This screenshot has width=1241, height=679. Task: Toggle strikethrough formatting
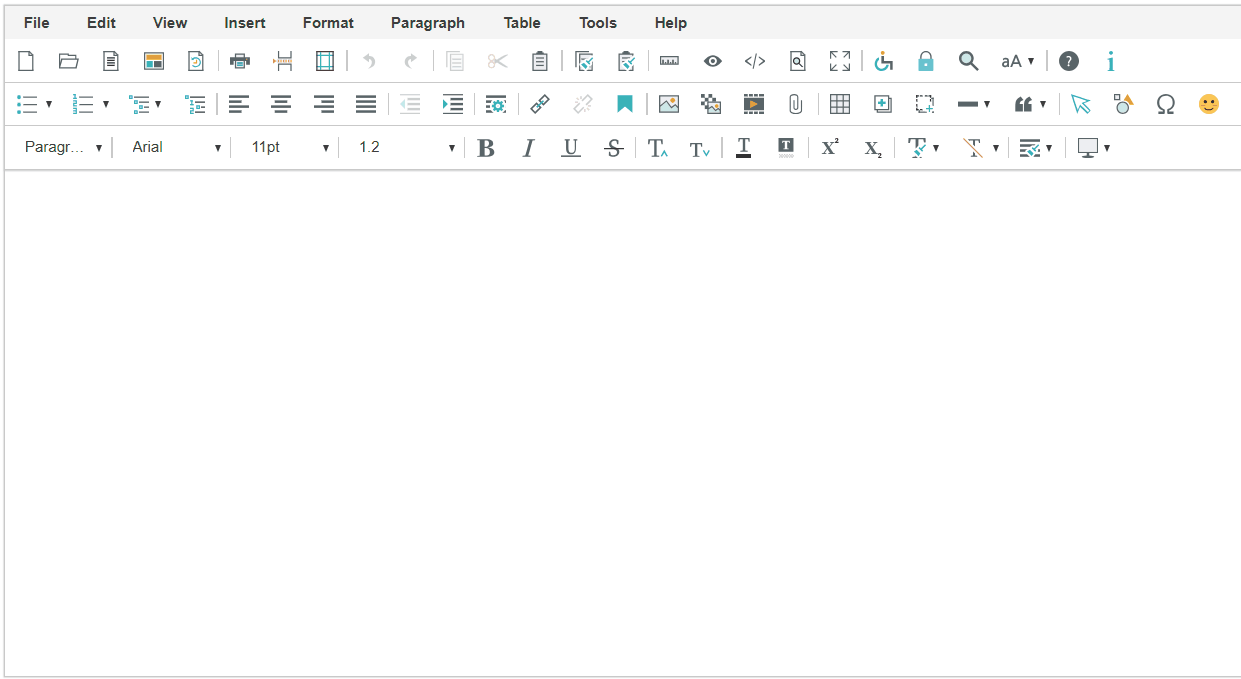click(x=614, y=148)
